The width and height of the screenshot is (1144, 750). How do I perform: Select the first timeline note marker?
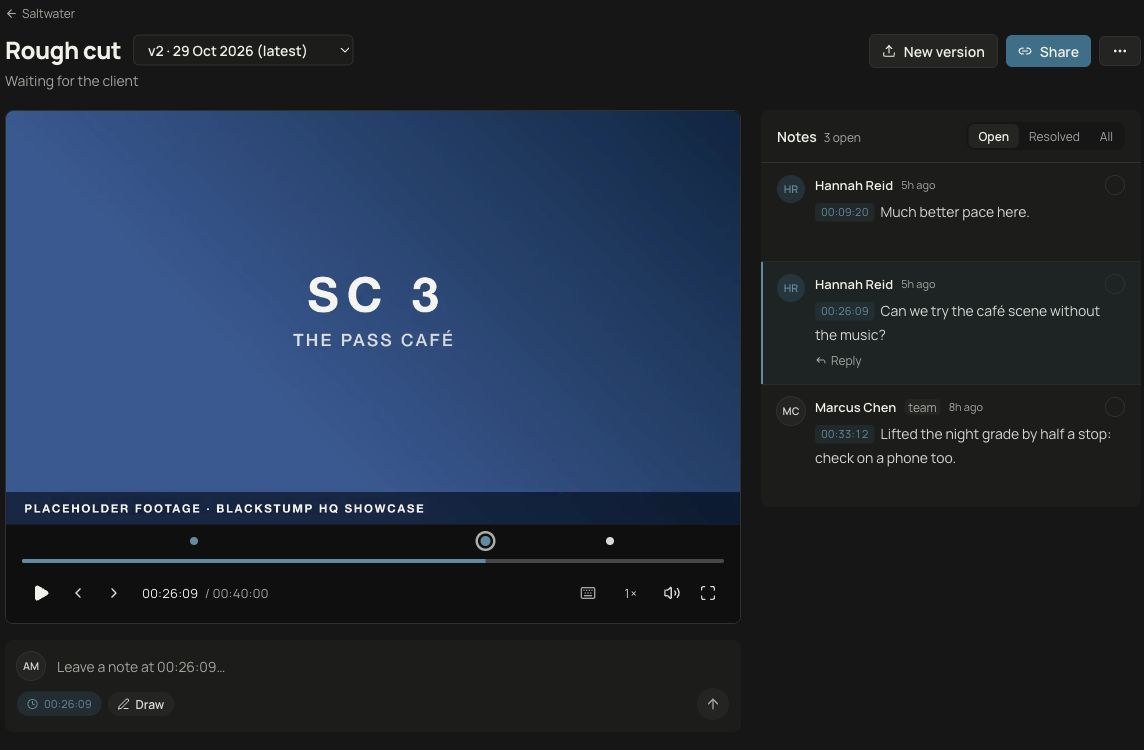tap(194, 541)
